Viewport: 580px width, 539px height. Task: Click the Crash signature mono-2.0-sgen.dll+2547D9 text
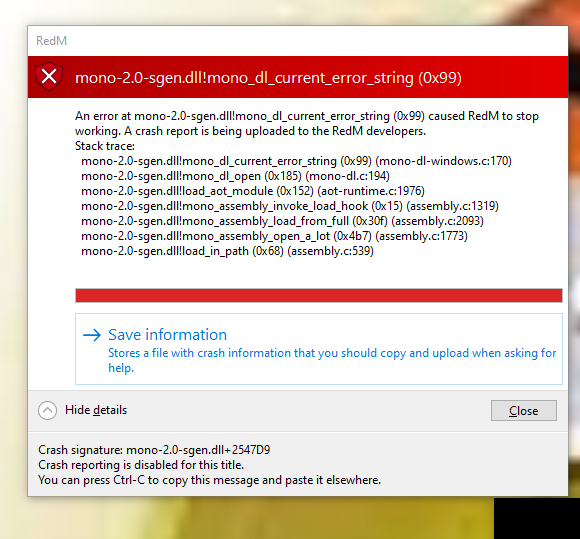pos(154,450)
